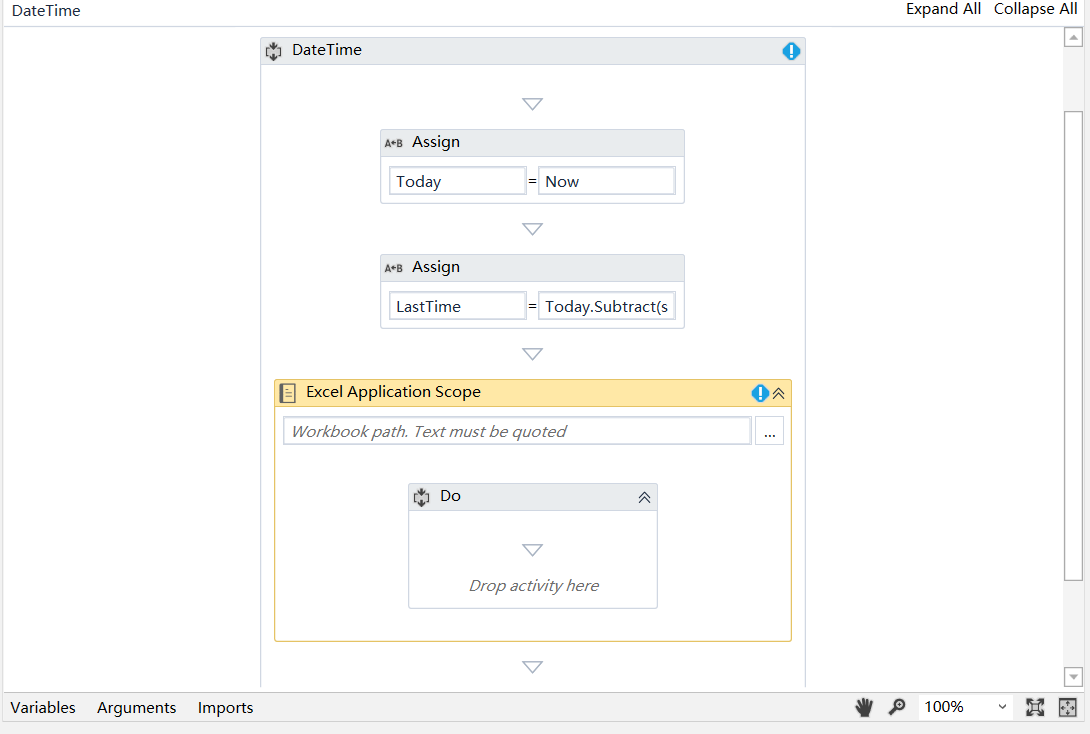Collapse the Excel Application Scope activity

779,393
